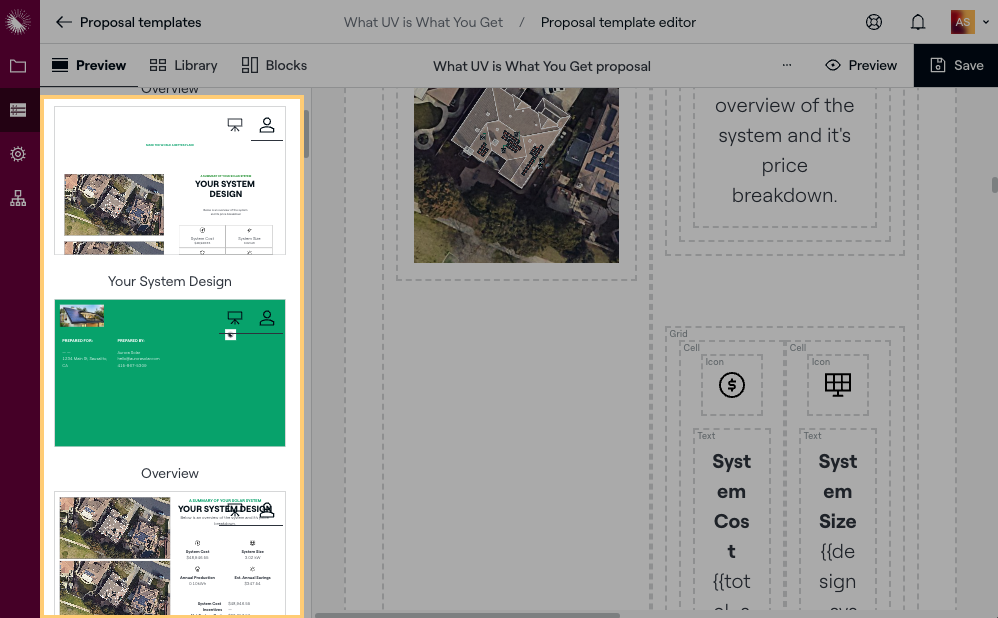998x618 pixels.
Task: Select the left panel Preview tab
Action: point(89,65)
